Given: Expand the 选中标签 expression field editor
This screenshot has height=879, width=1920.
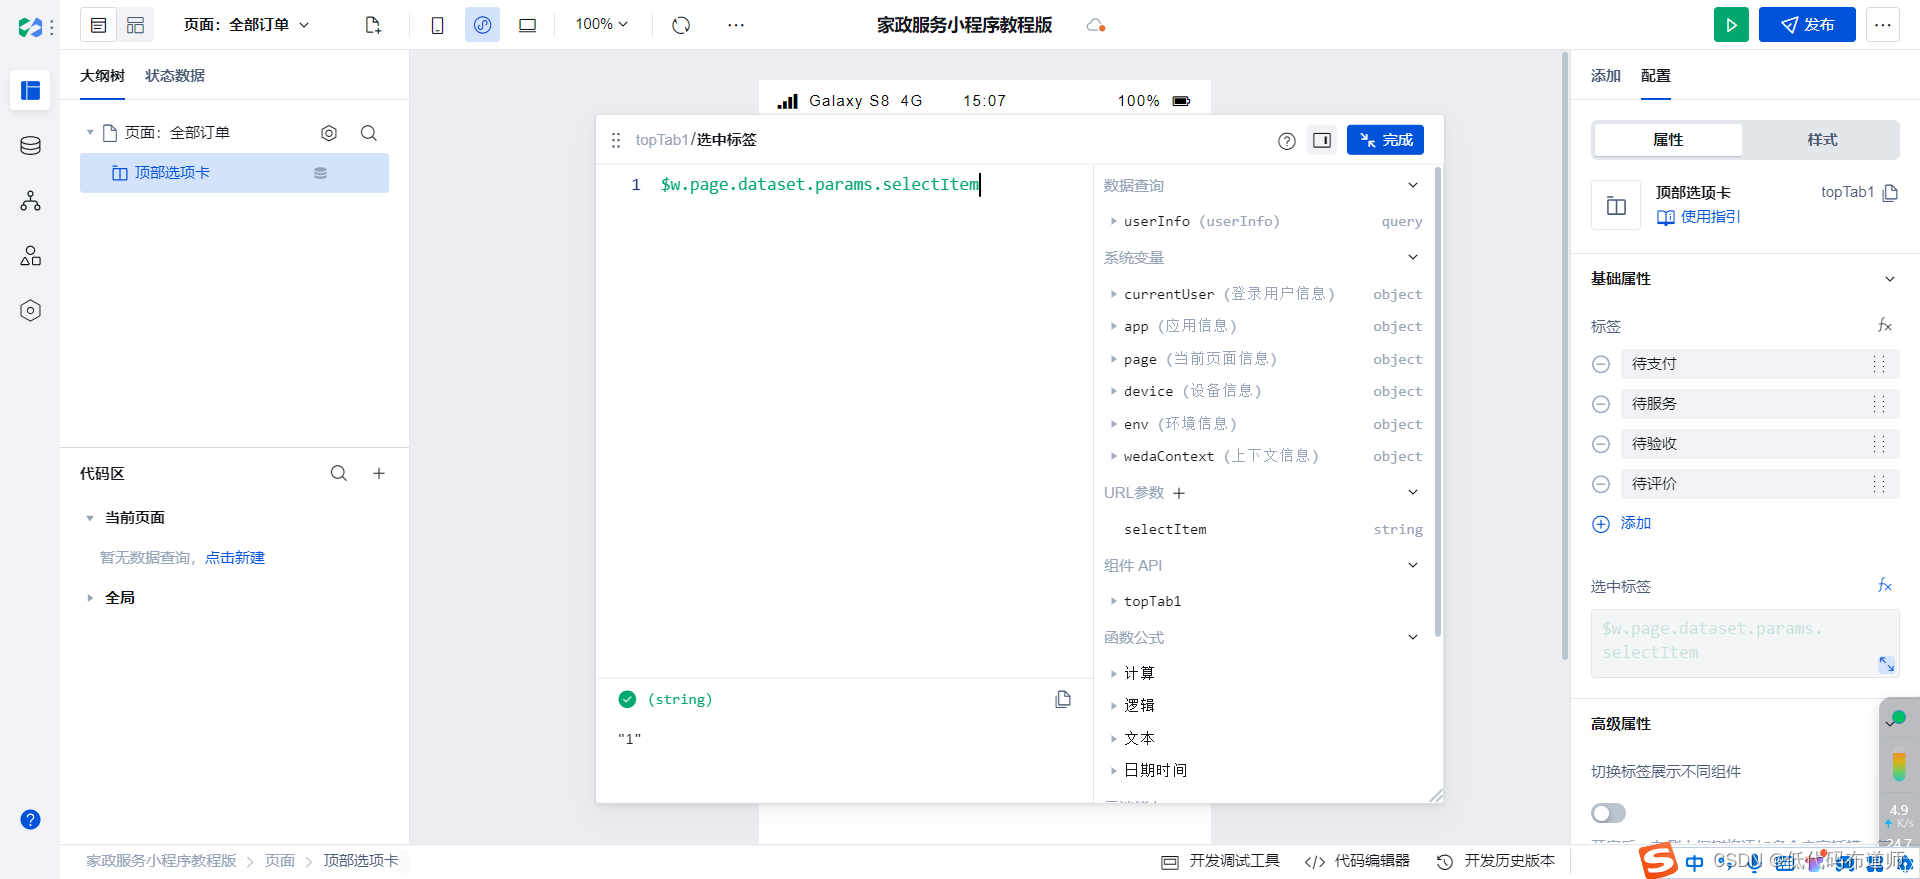Looking at the screenshot, I should [x=1887, y=664].
